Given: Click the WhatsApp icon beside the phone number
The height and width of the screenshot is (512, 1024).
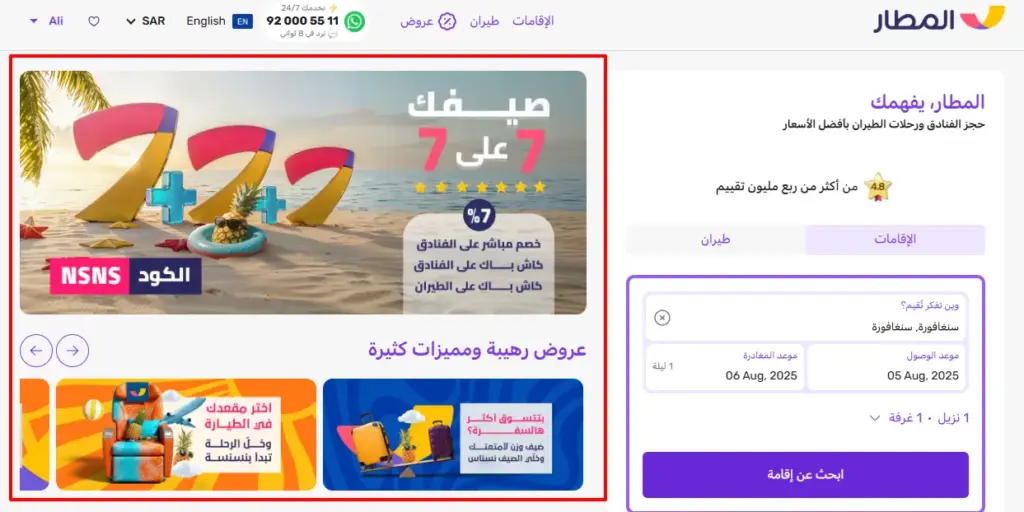Looking at the screenshot, I should point(355,22).
